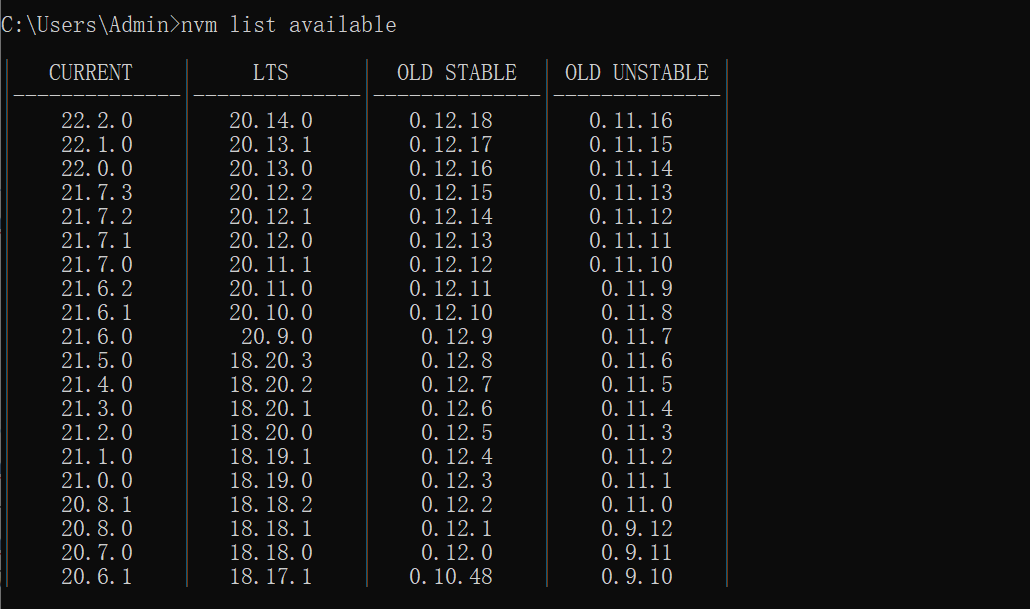Select the OLD STABLE column header

point(457,72)
